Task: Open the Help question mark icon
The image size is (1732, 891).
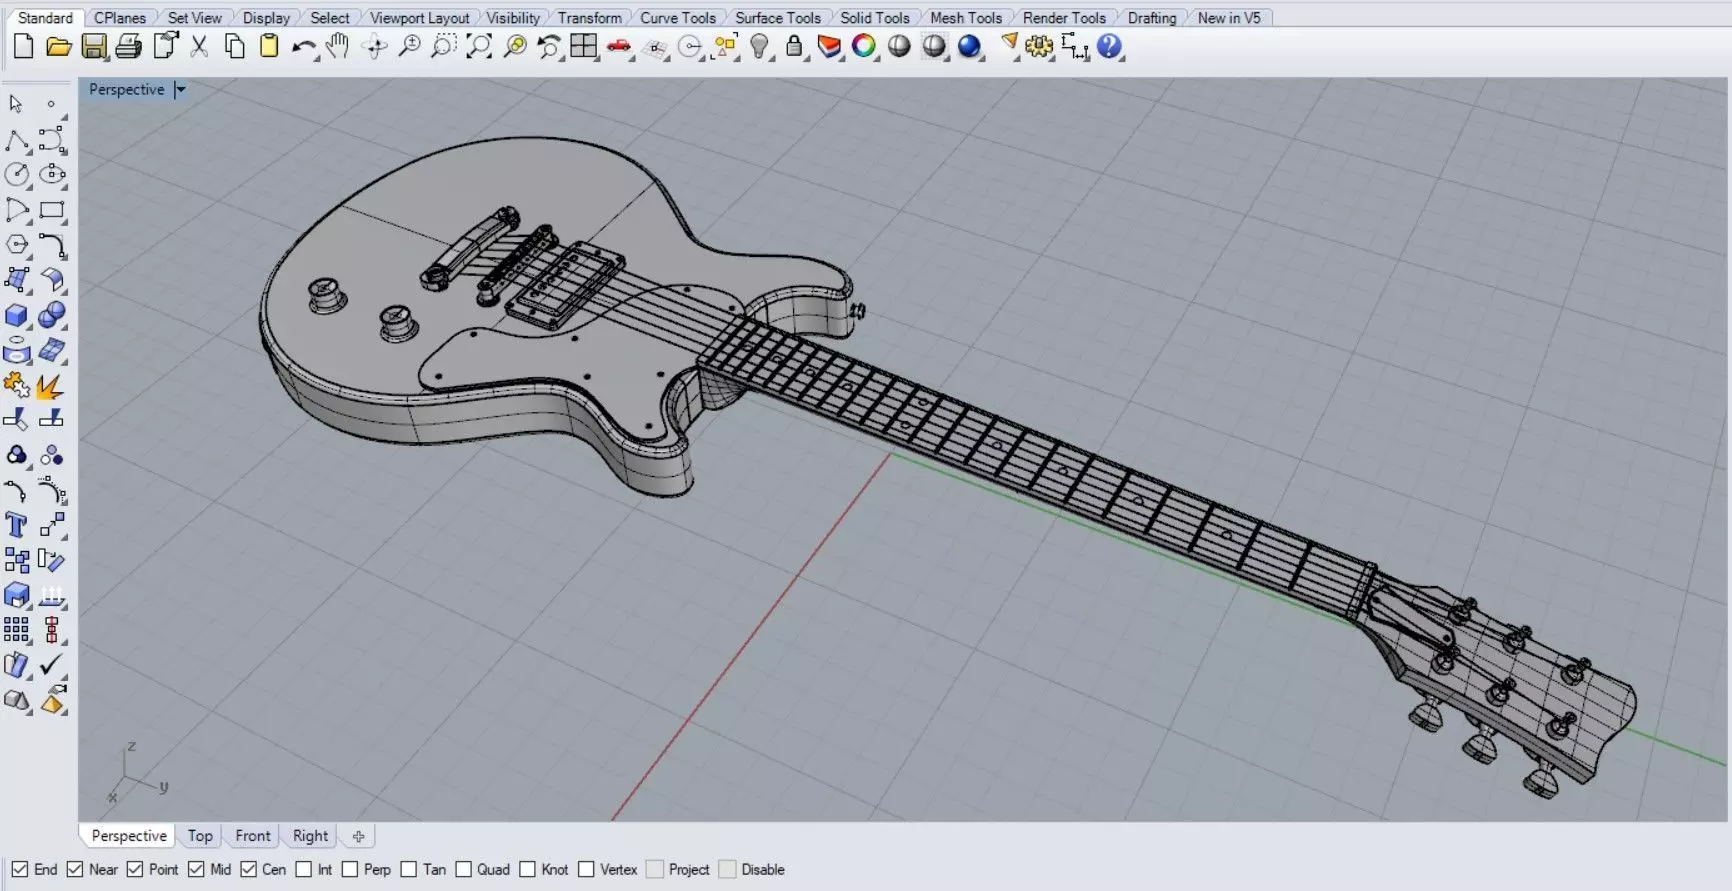Action: tap(1109, 46)
